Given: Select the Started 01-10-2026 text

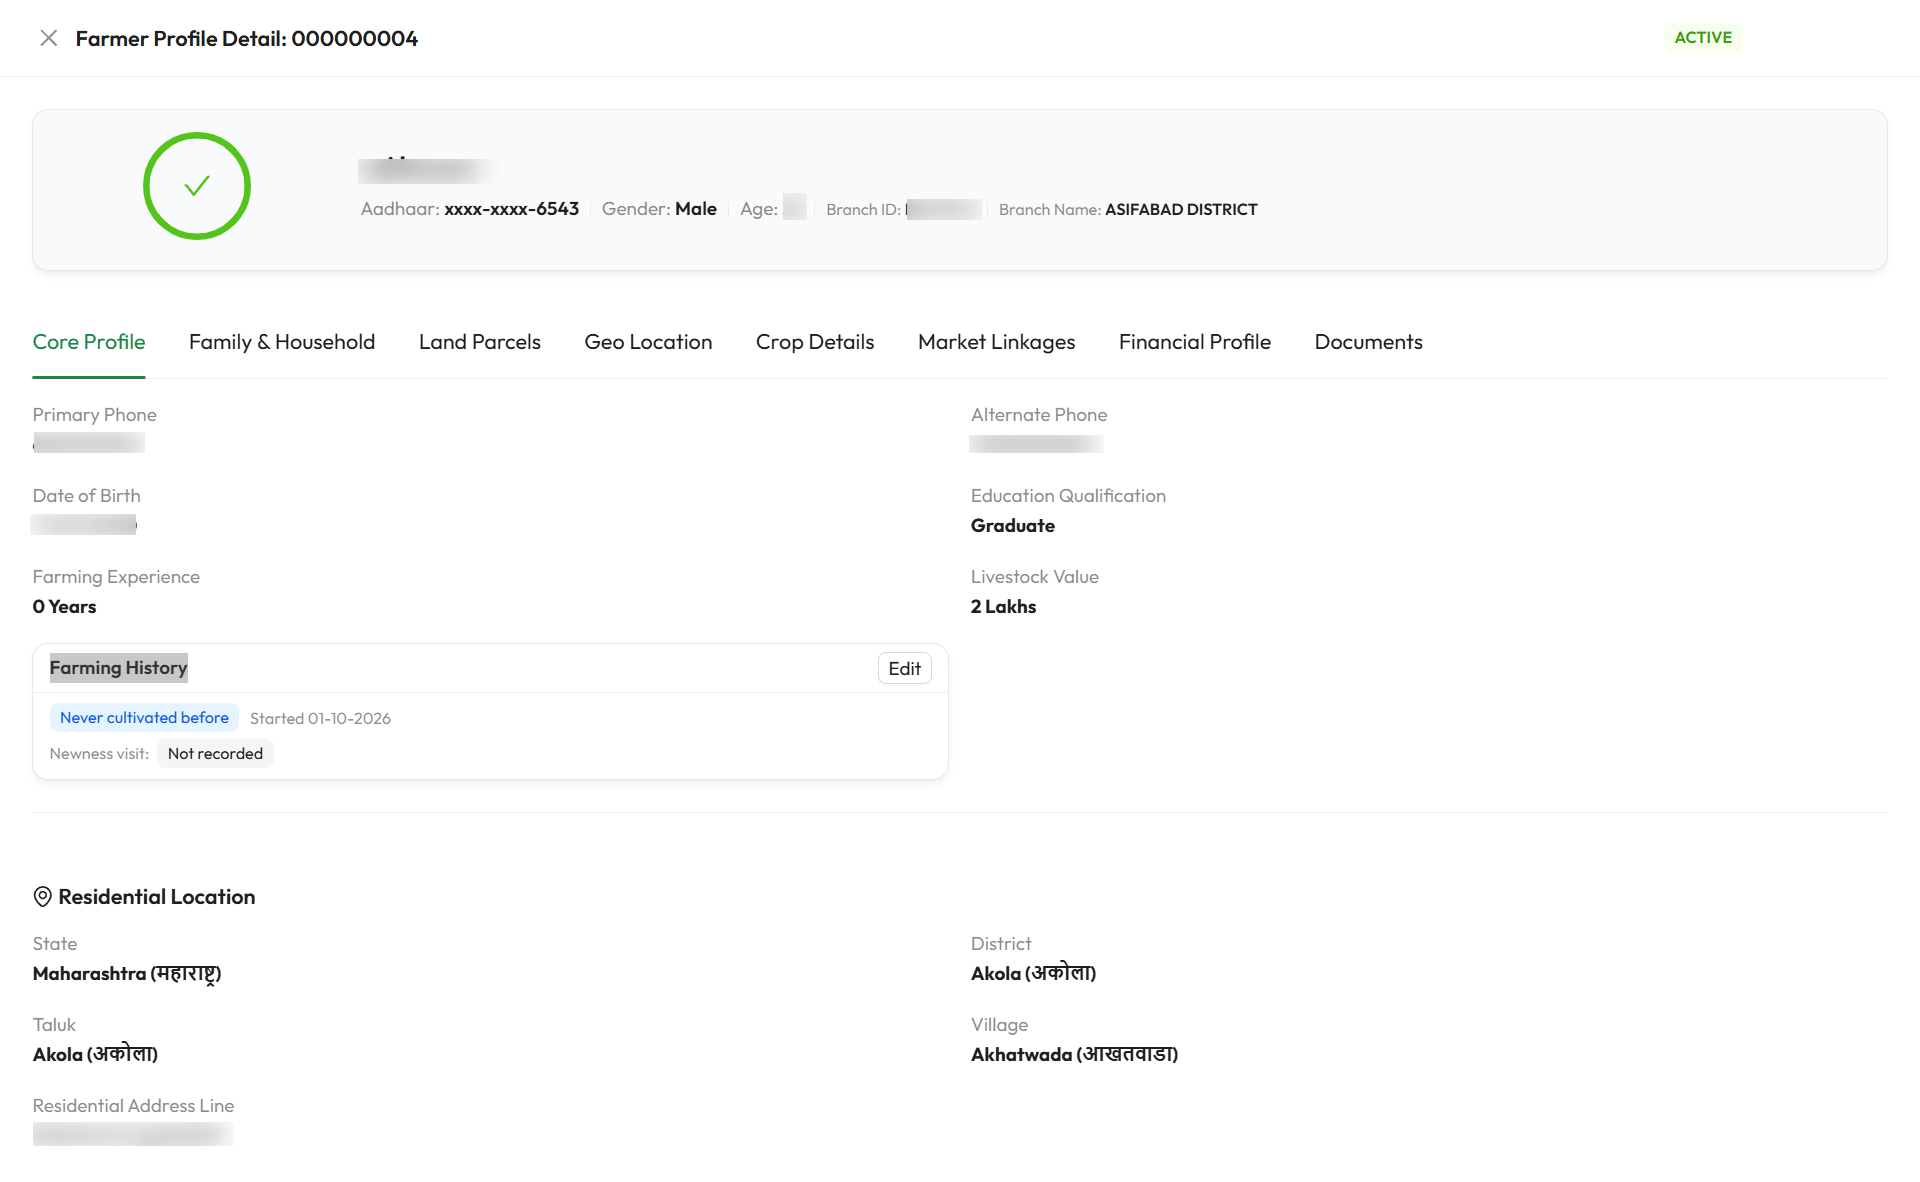Looking at the screenshot, I should coord(320,719).
